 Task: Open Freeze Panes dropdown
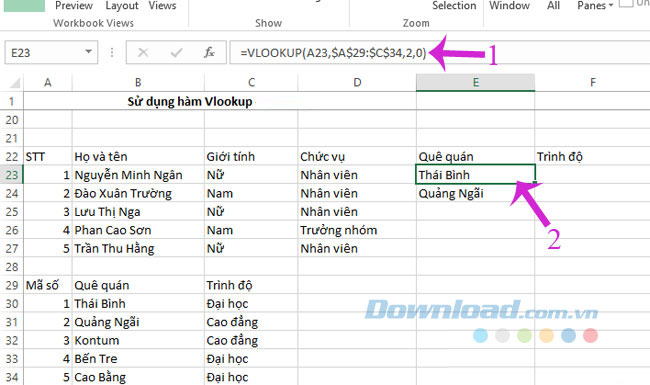pos(595,5)
